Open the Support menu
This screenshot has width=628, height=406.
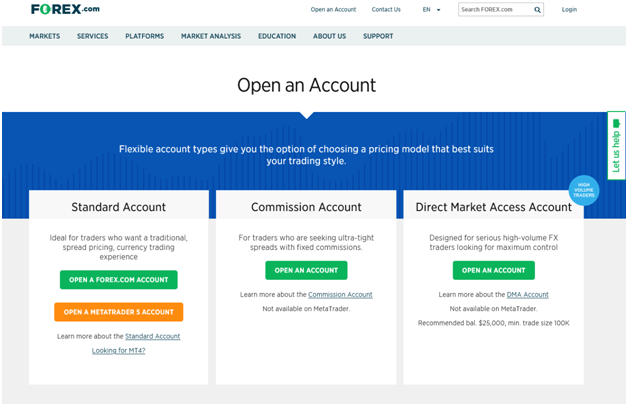[x=378, y=36]
